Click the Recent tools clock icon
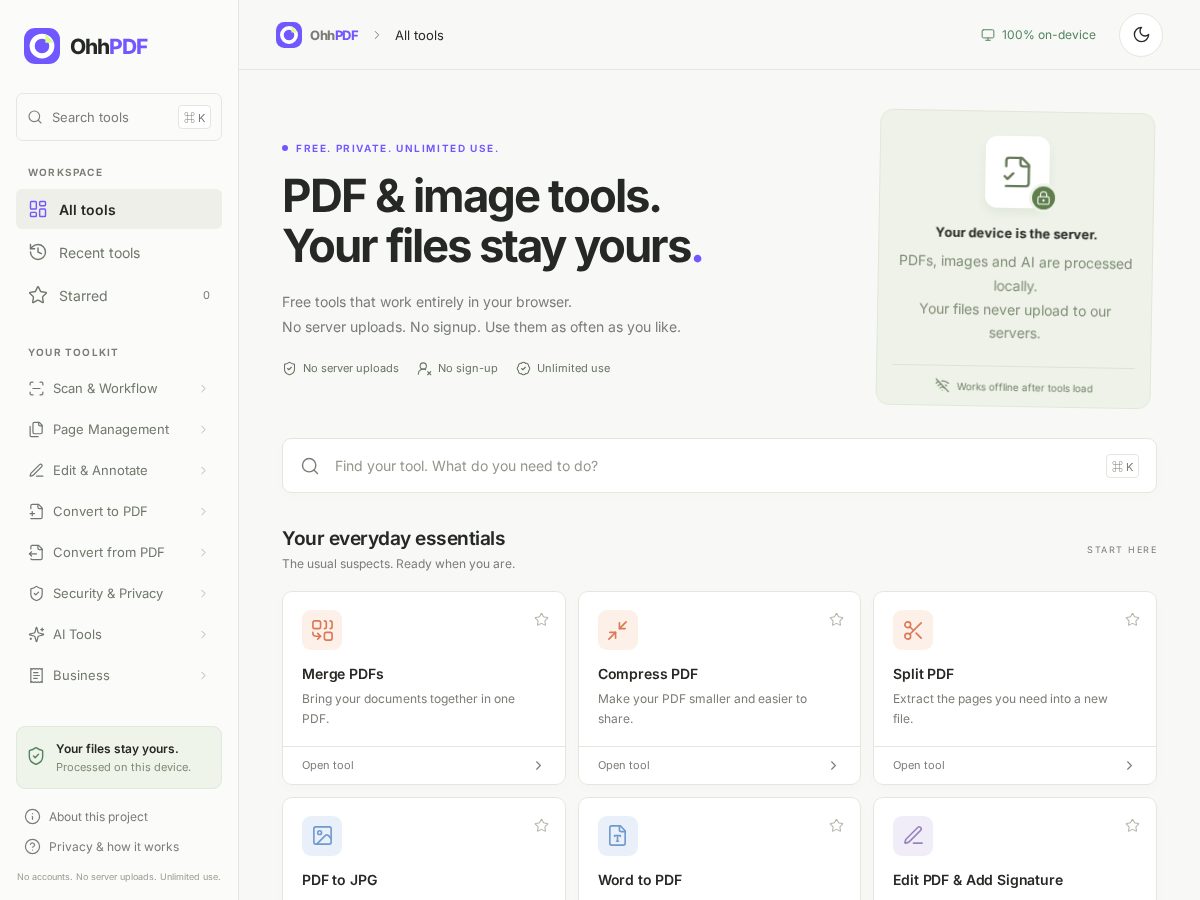The image size is (1200, 900). tap(38, 252)
